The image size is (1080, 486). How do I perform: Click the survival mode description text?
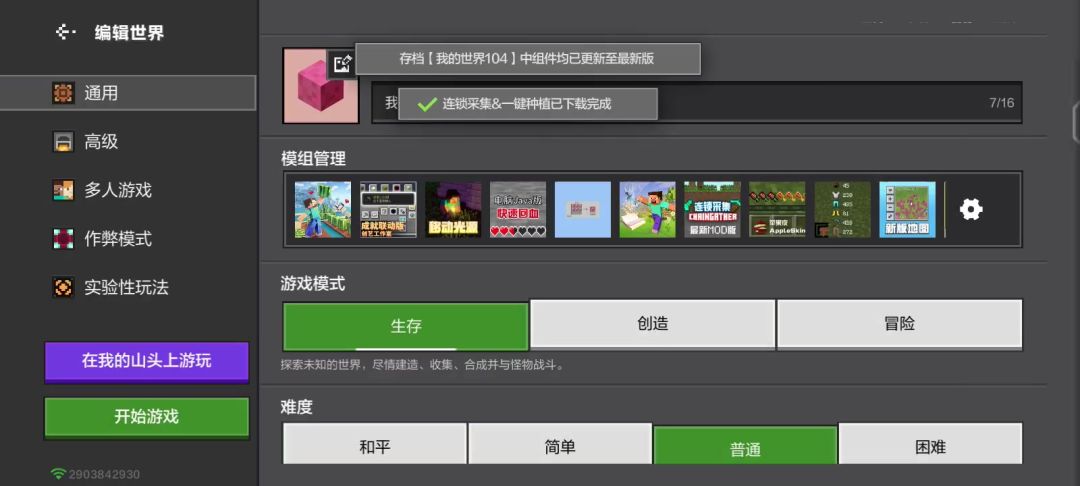pos(423,365)
